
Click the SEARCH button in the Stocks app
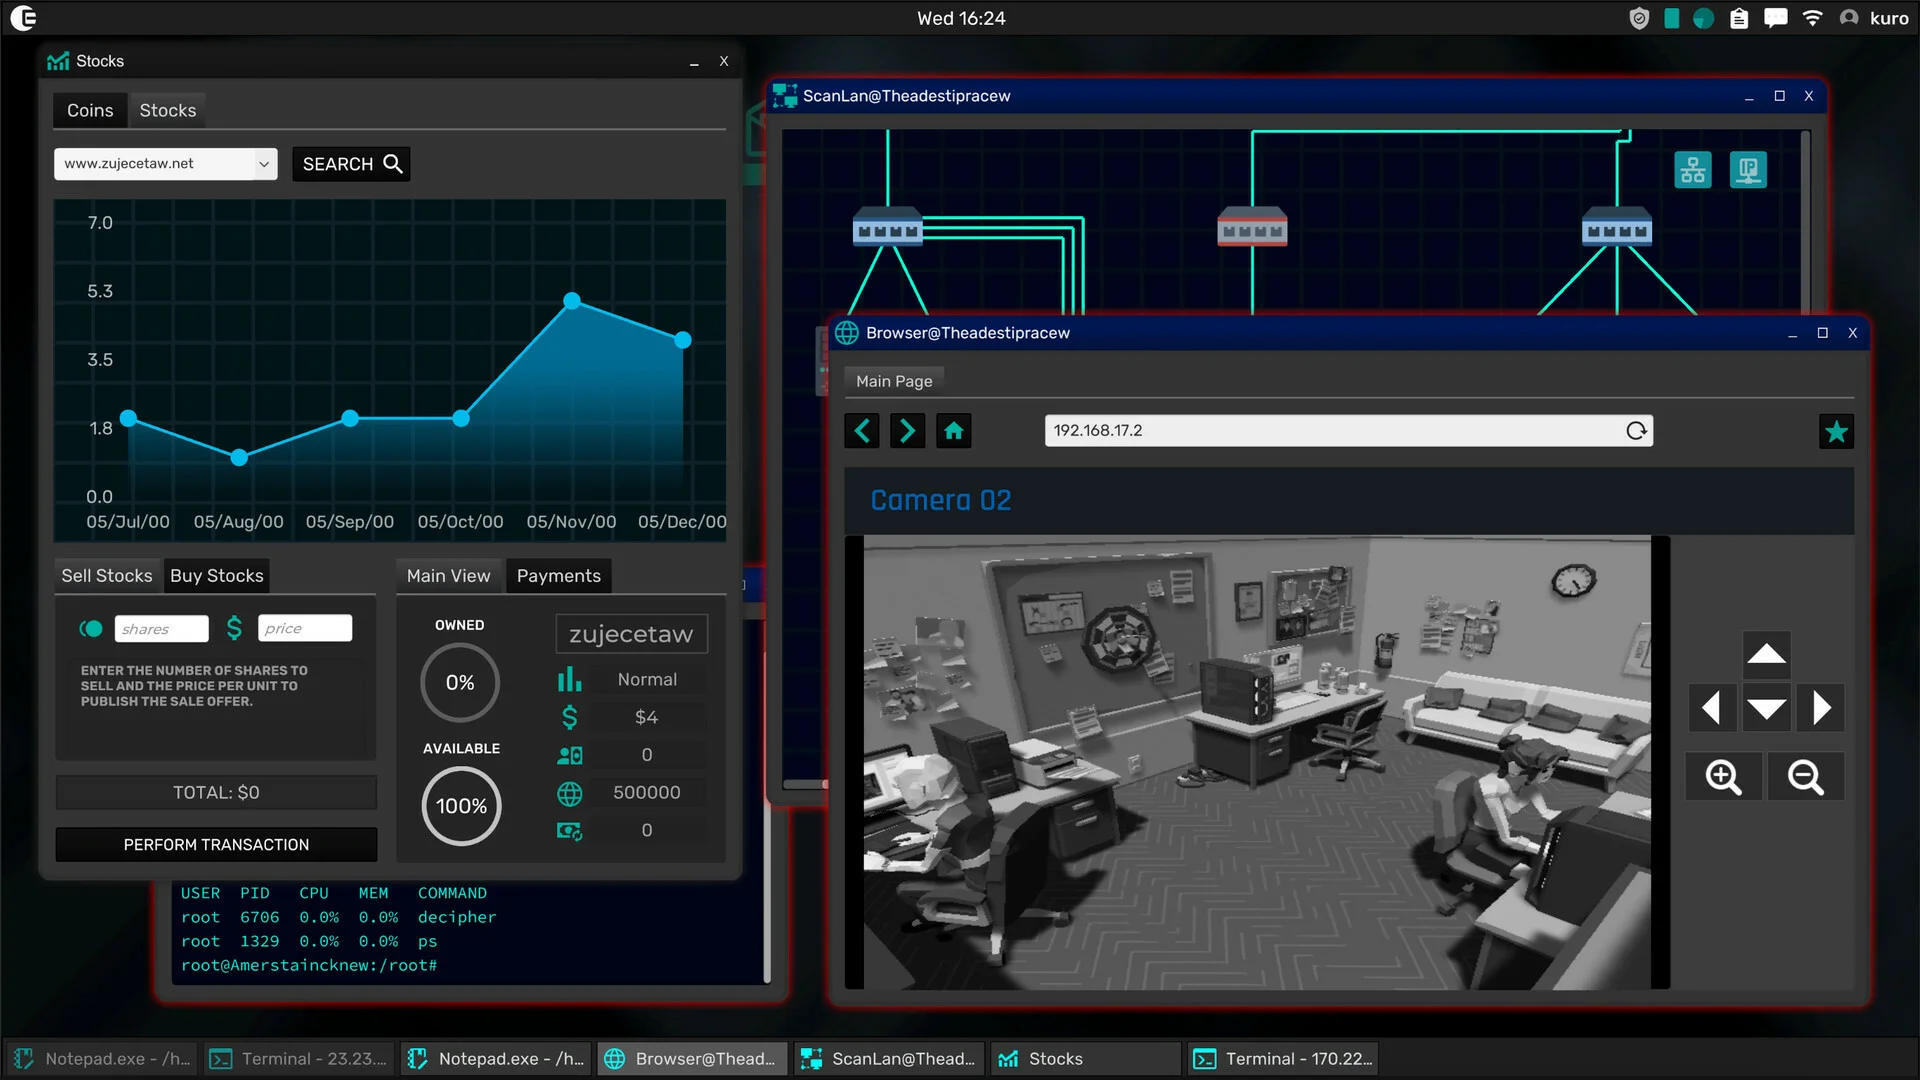[351, 163]
